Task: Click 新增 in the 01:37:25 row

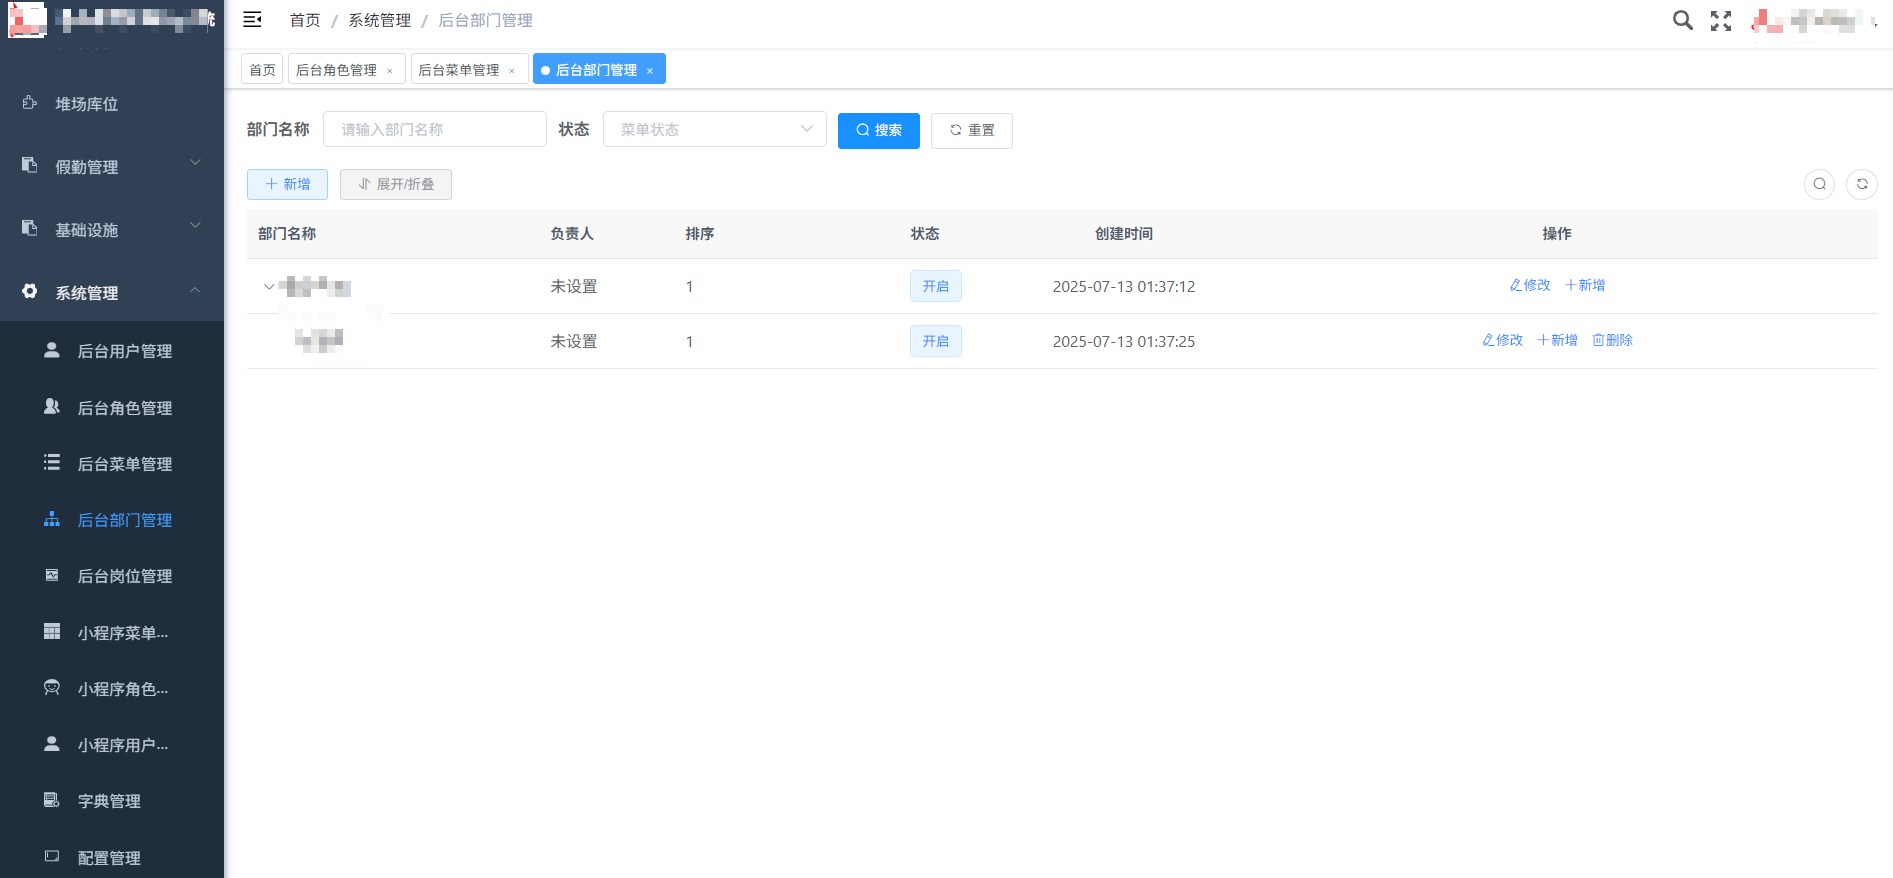Action: point(1558,340)
